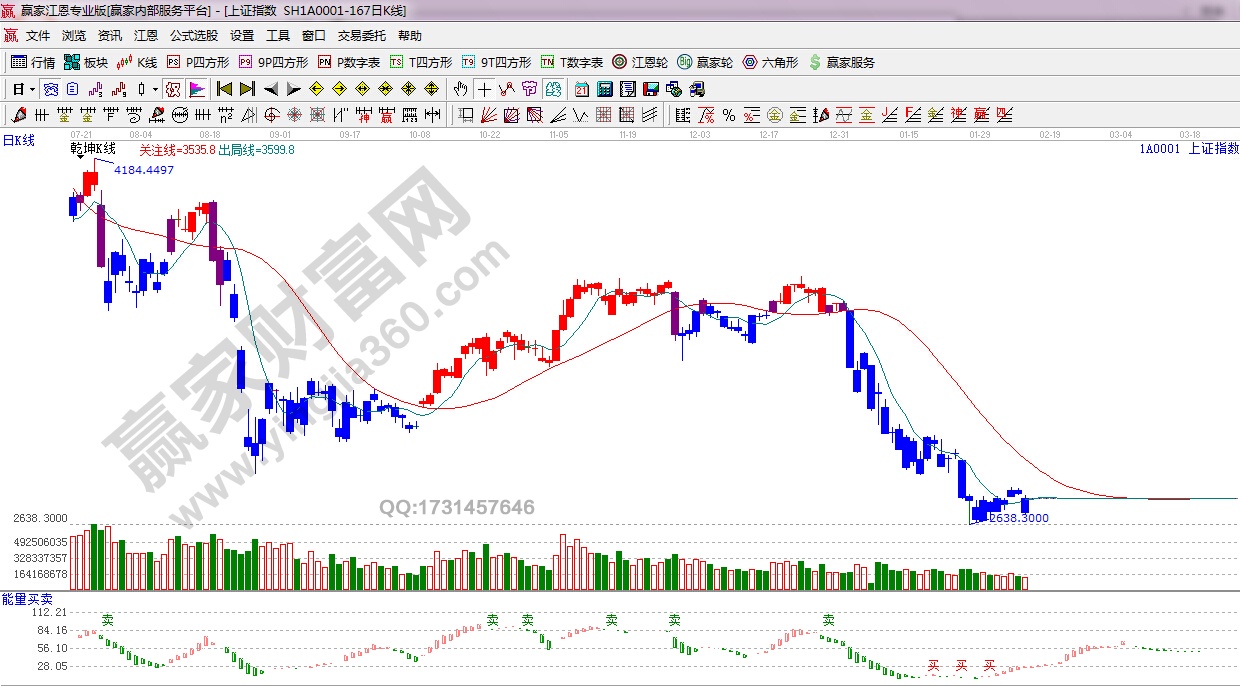
Task: Open the 江恩轮 Gann wheel tool
Action: pos(640,62)
